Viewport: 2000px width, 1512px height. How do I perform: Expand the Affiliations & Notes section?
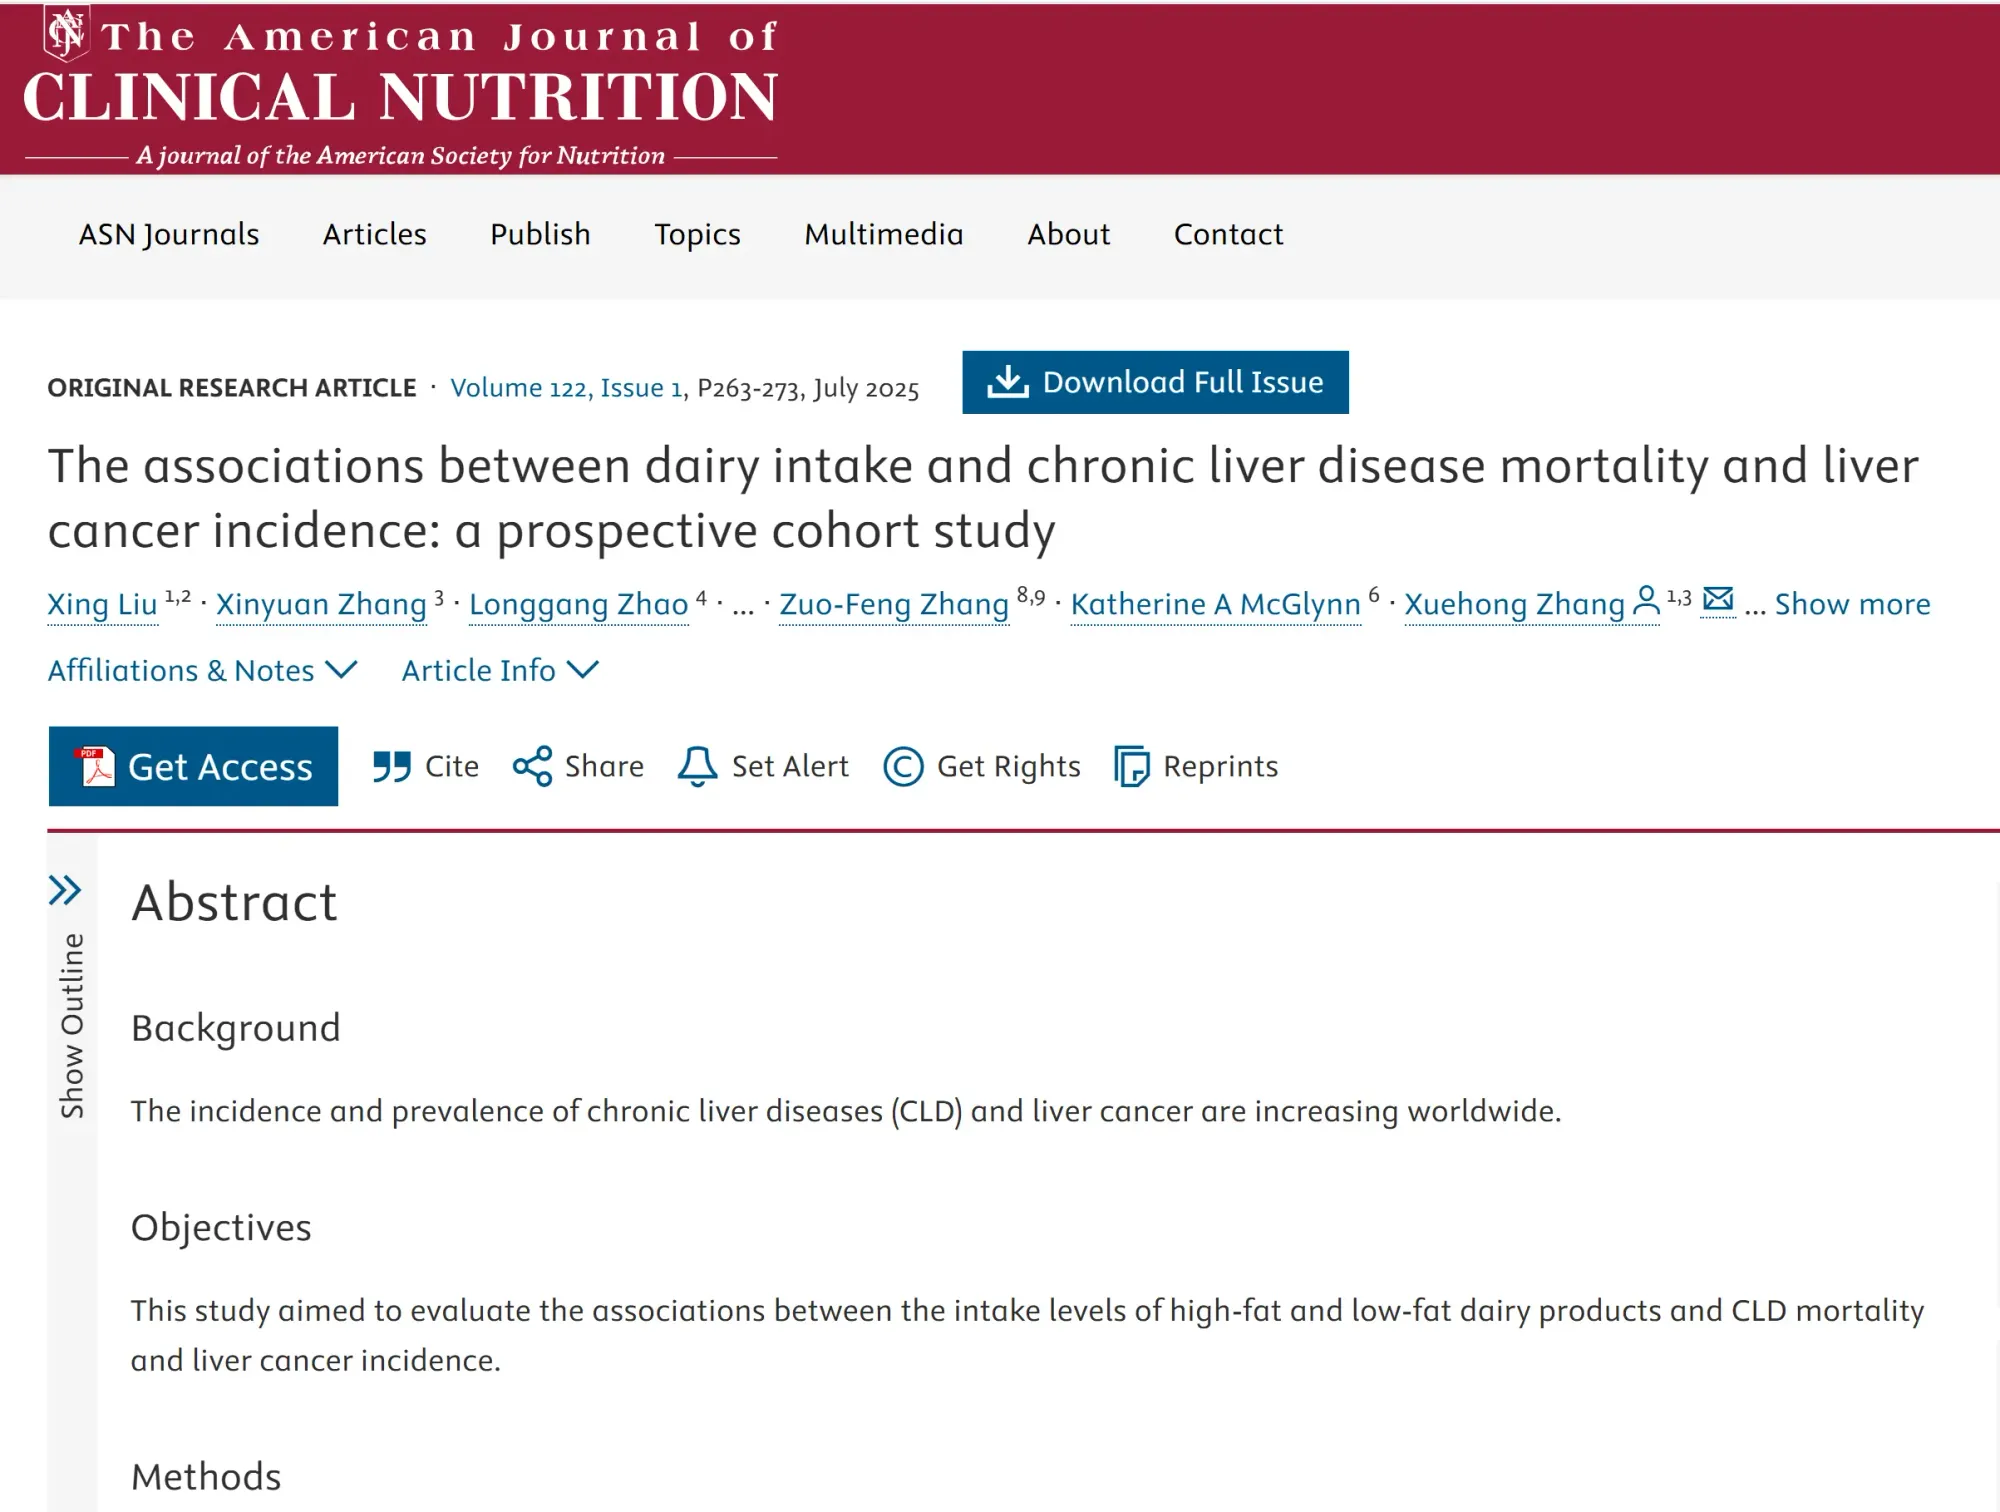click(202, 670)
